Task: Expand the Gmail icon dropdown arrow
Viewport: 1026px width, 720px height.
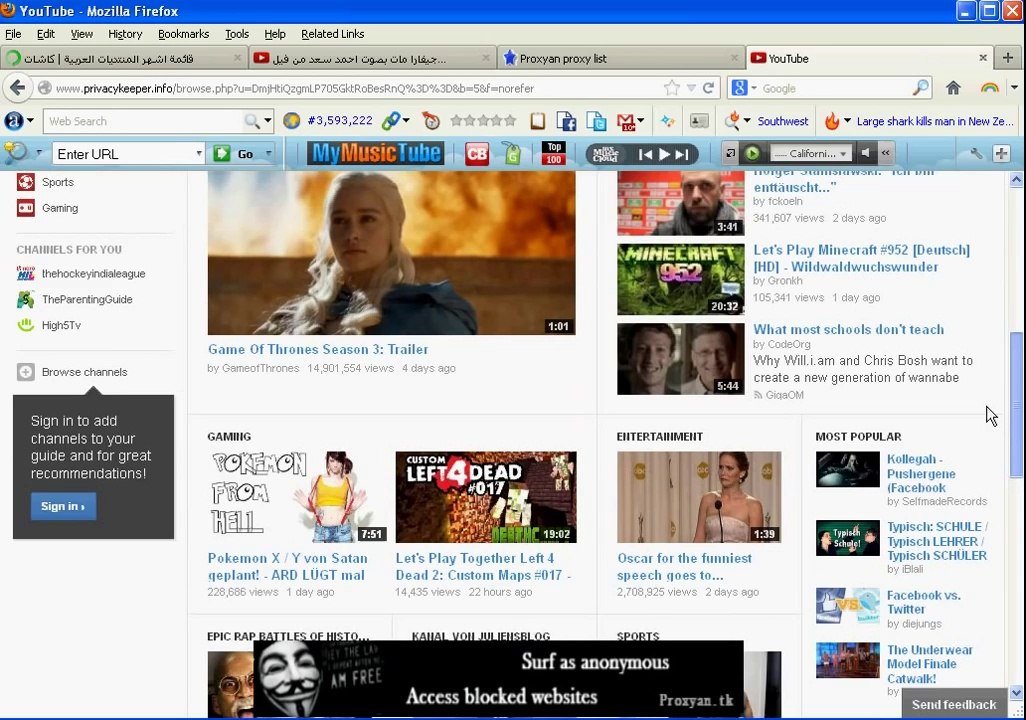Action: (x=640, y=120)
